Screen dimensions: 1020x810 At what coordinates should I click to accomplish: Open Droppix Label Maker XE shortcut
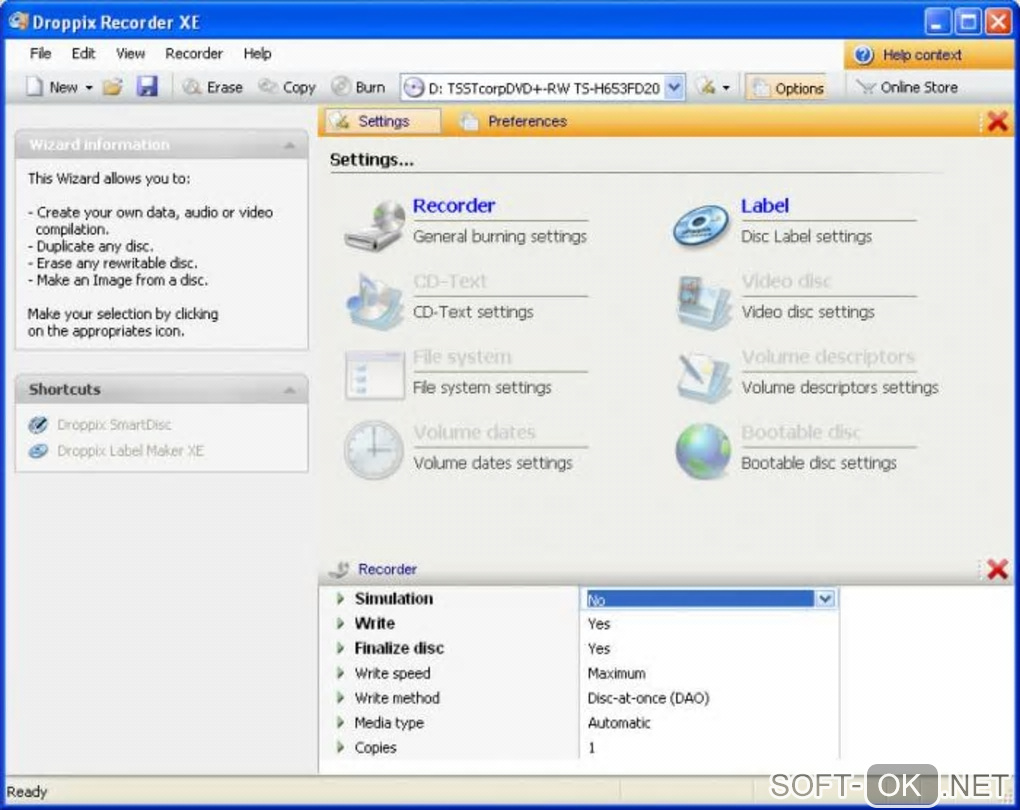pyautogui.click(x=130, y=450)
